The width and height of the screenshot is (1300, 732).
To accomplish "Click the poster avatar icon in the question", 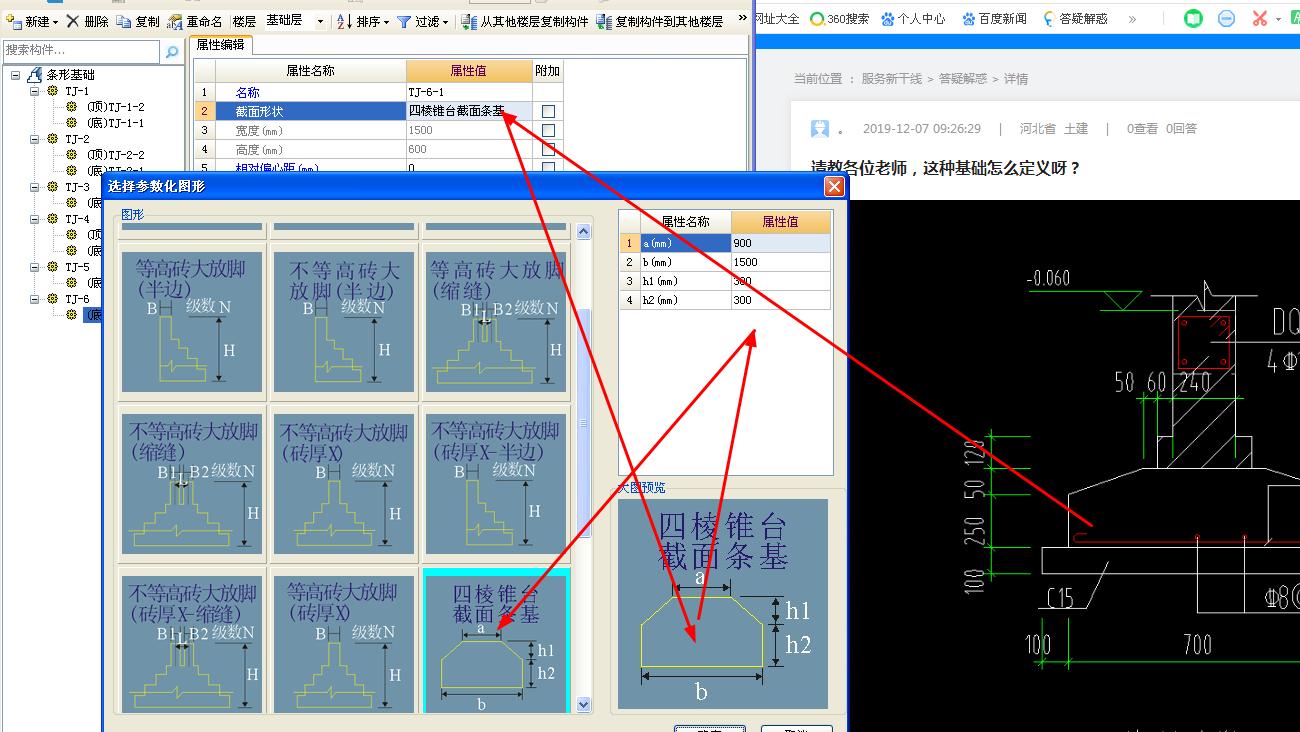I will (x=820, y=129).
